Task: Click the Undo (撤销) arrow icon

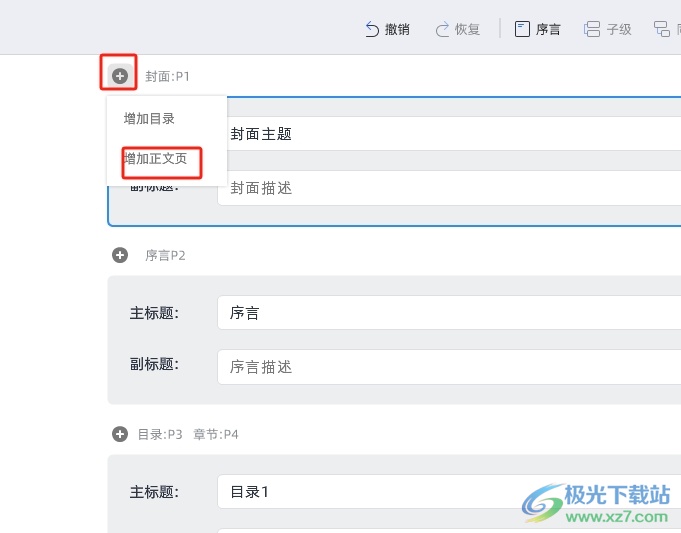Action: point(372,30)
